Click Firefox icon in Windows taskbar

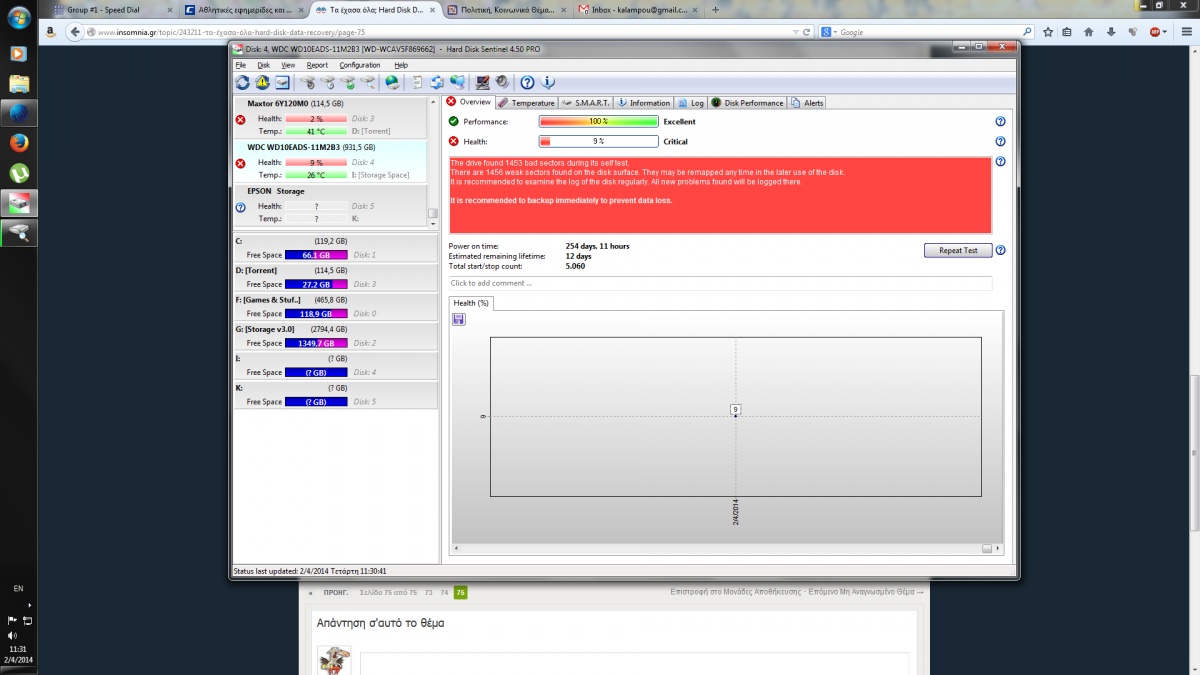click(x=19, y=143)
